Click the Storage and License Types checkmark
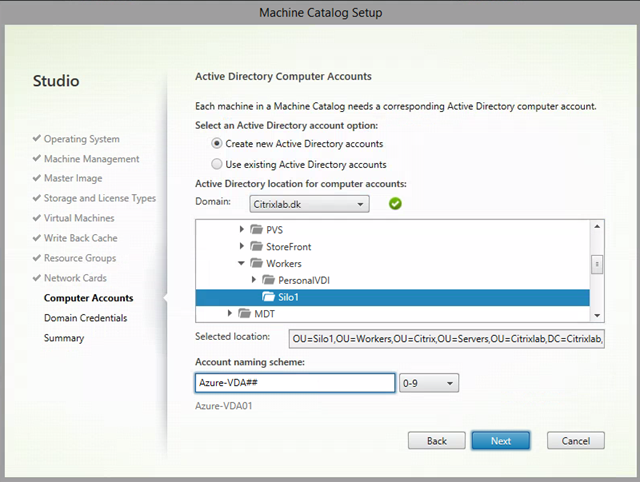640x482 pixels. [37, 198]
